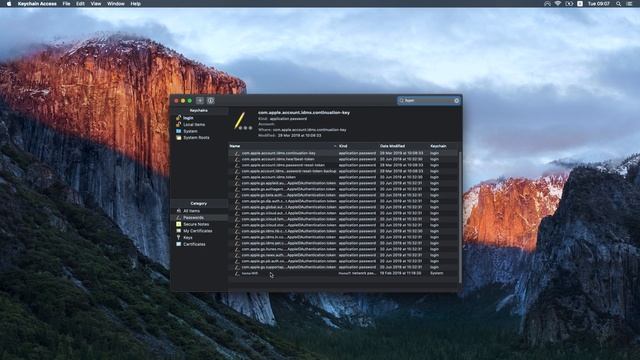This screenshot has width=640, height=360.
Task: Open the Edit menu
Action: [x=80, y=4]
